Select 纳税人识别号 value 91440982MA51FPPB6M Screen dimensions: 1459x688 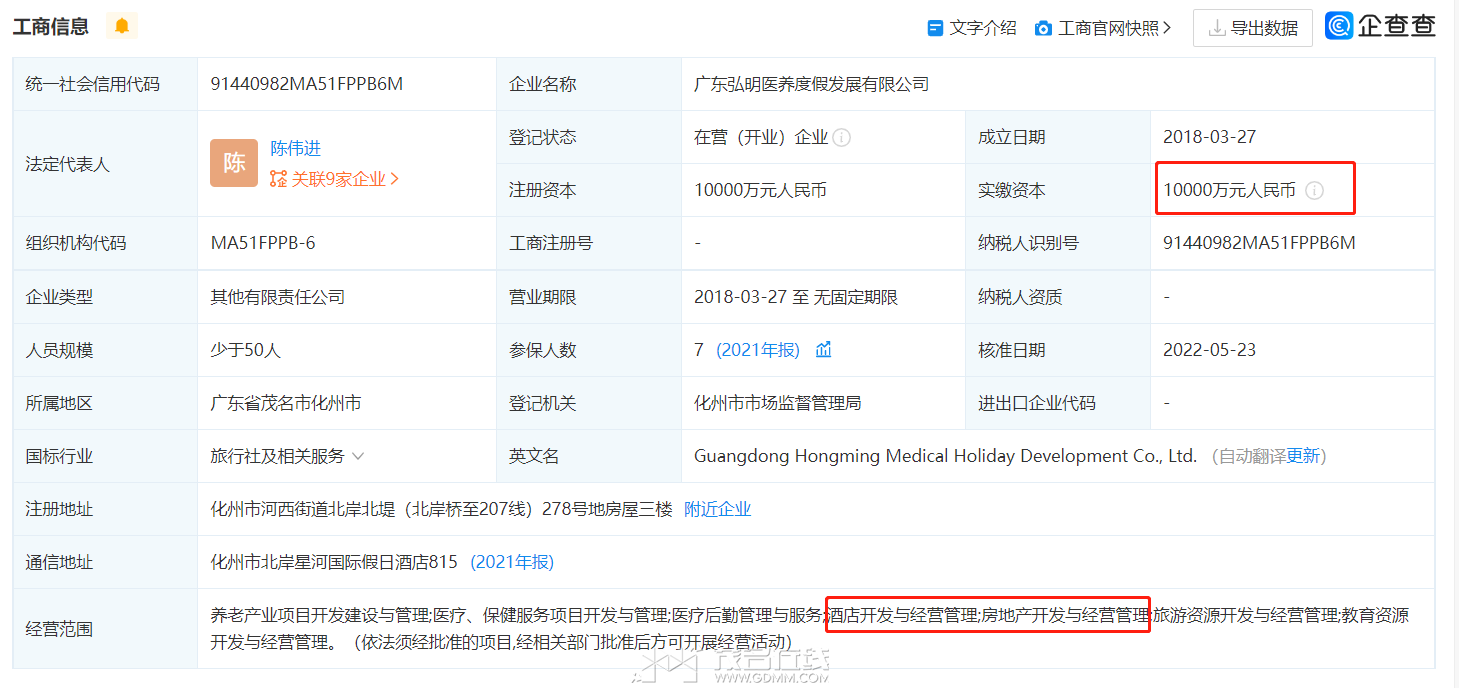[1259, 243]
